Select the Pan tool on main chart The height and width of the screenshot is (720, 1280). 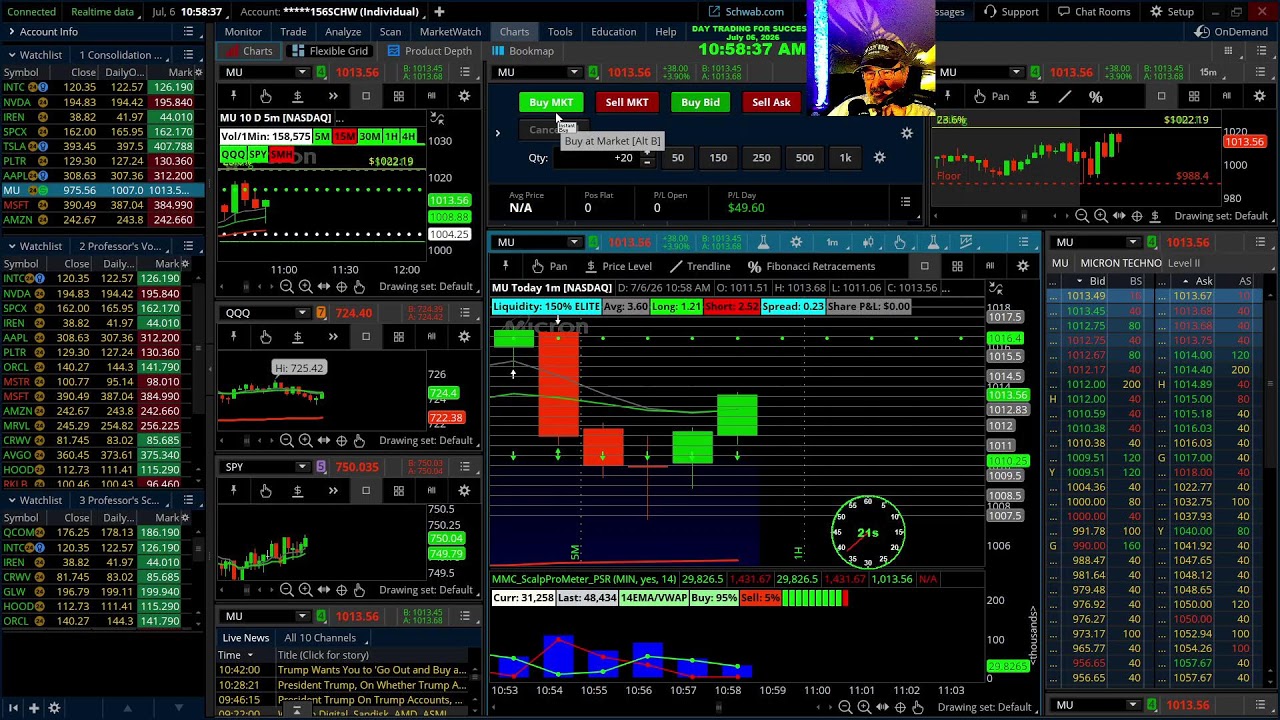click(x=549, y=266)
